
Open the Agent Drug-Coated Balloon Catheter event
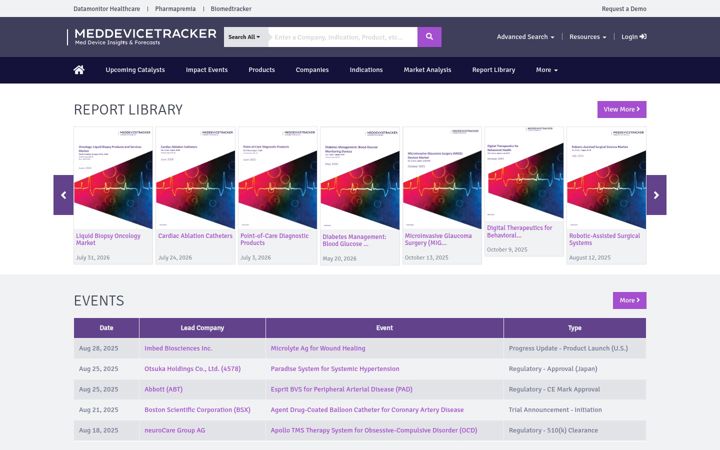tap(367, 410)
